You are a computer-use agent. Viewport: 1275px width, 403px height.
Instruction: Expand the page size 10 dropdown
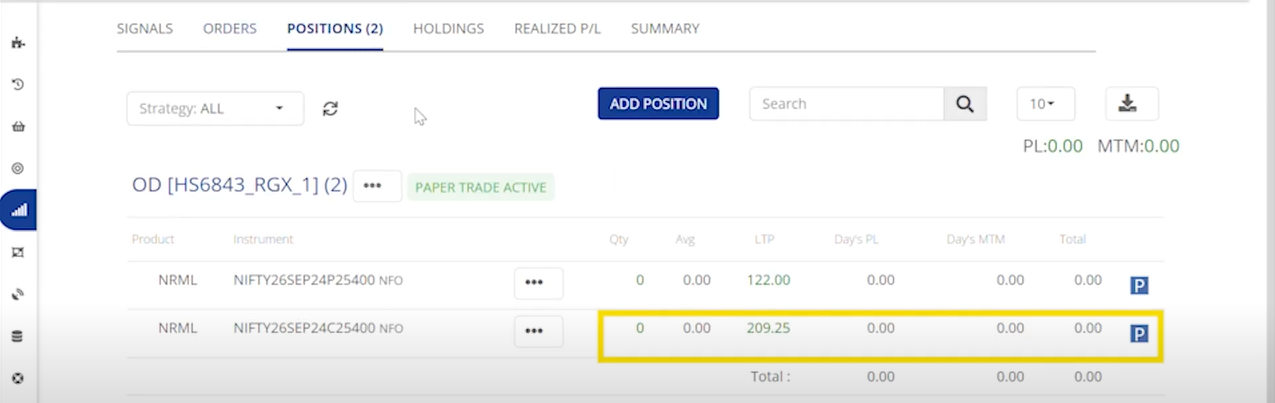pos(1045,104)
